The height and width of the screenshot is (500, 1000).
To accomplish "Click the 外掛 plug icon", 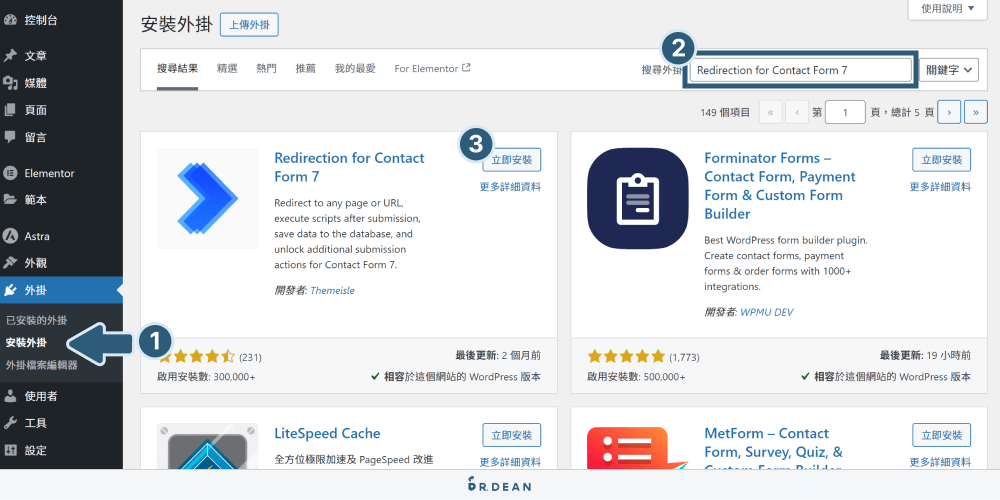I will point(10,291).
